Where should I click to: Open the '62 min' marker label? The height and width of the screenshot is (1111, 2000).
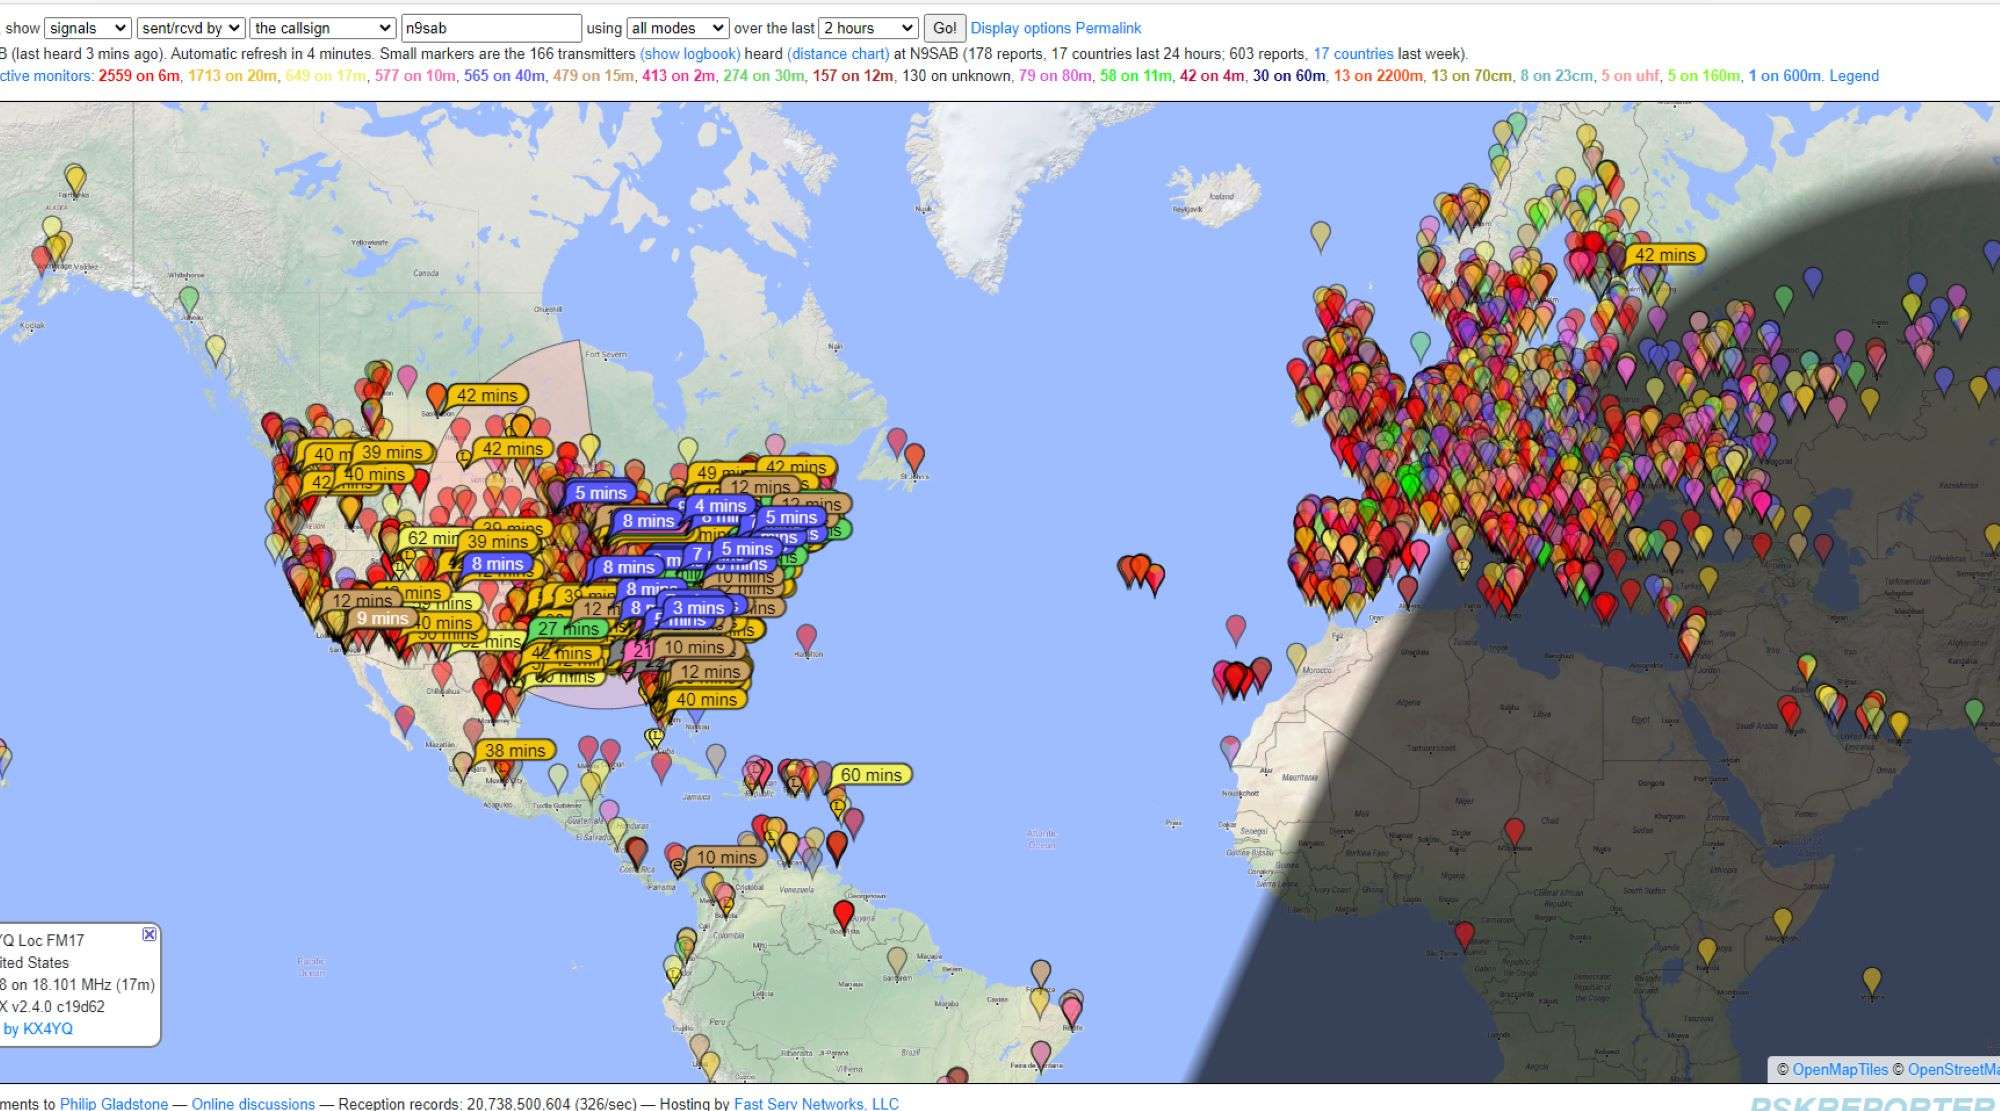pyautogui.click(x=430, y=538)
